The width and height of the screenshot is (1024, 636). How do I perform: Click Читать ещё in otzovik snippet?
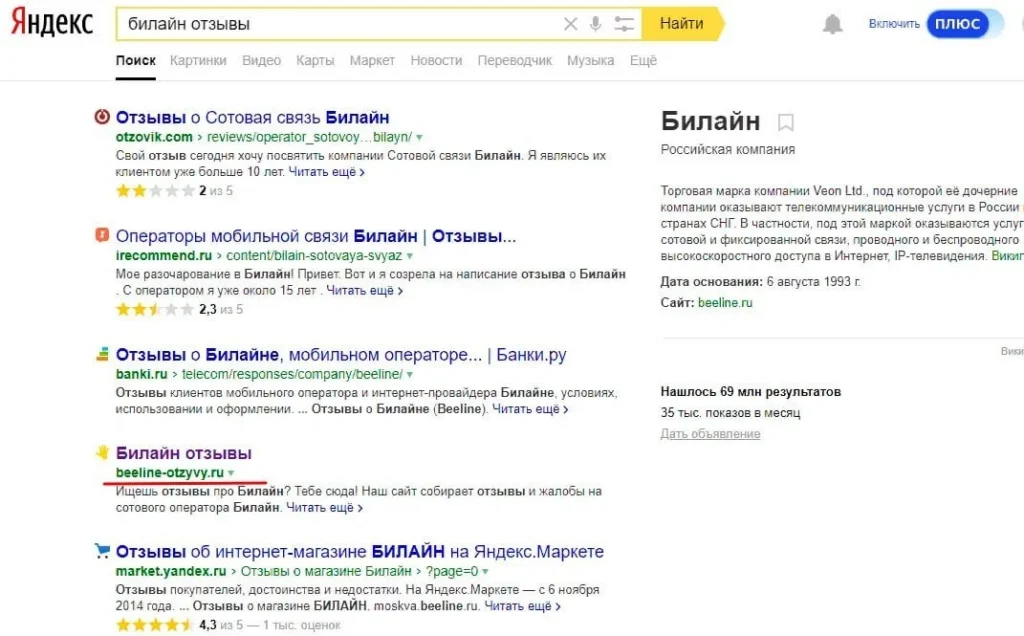327,172
